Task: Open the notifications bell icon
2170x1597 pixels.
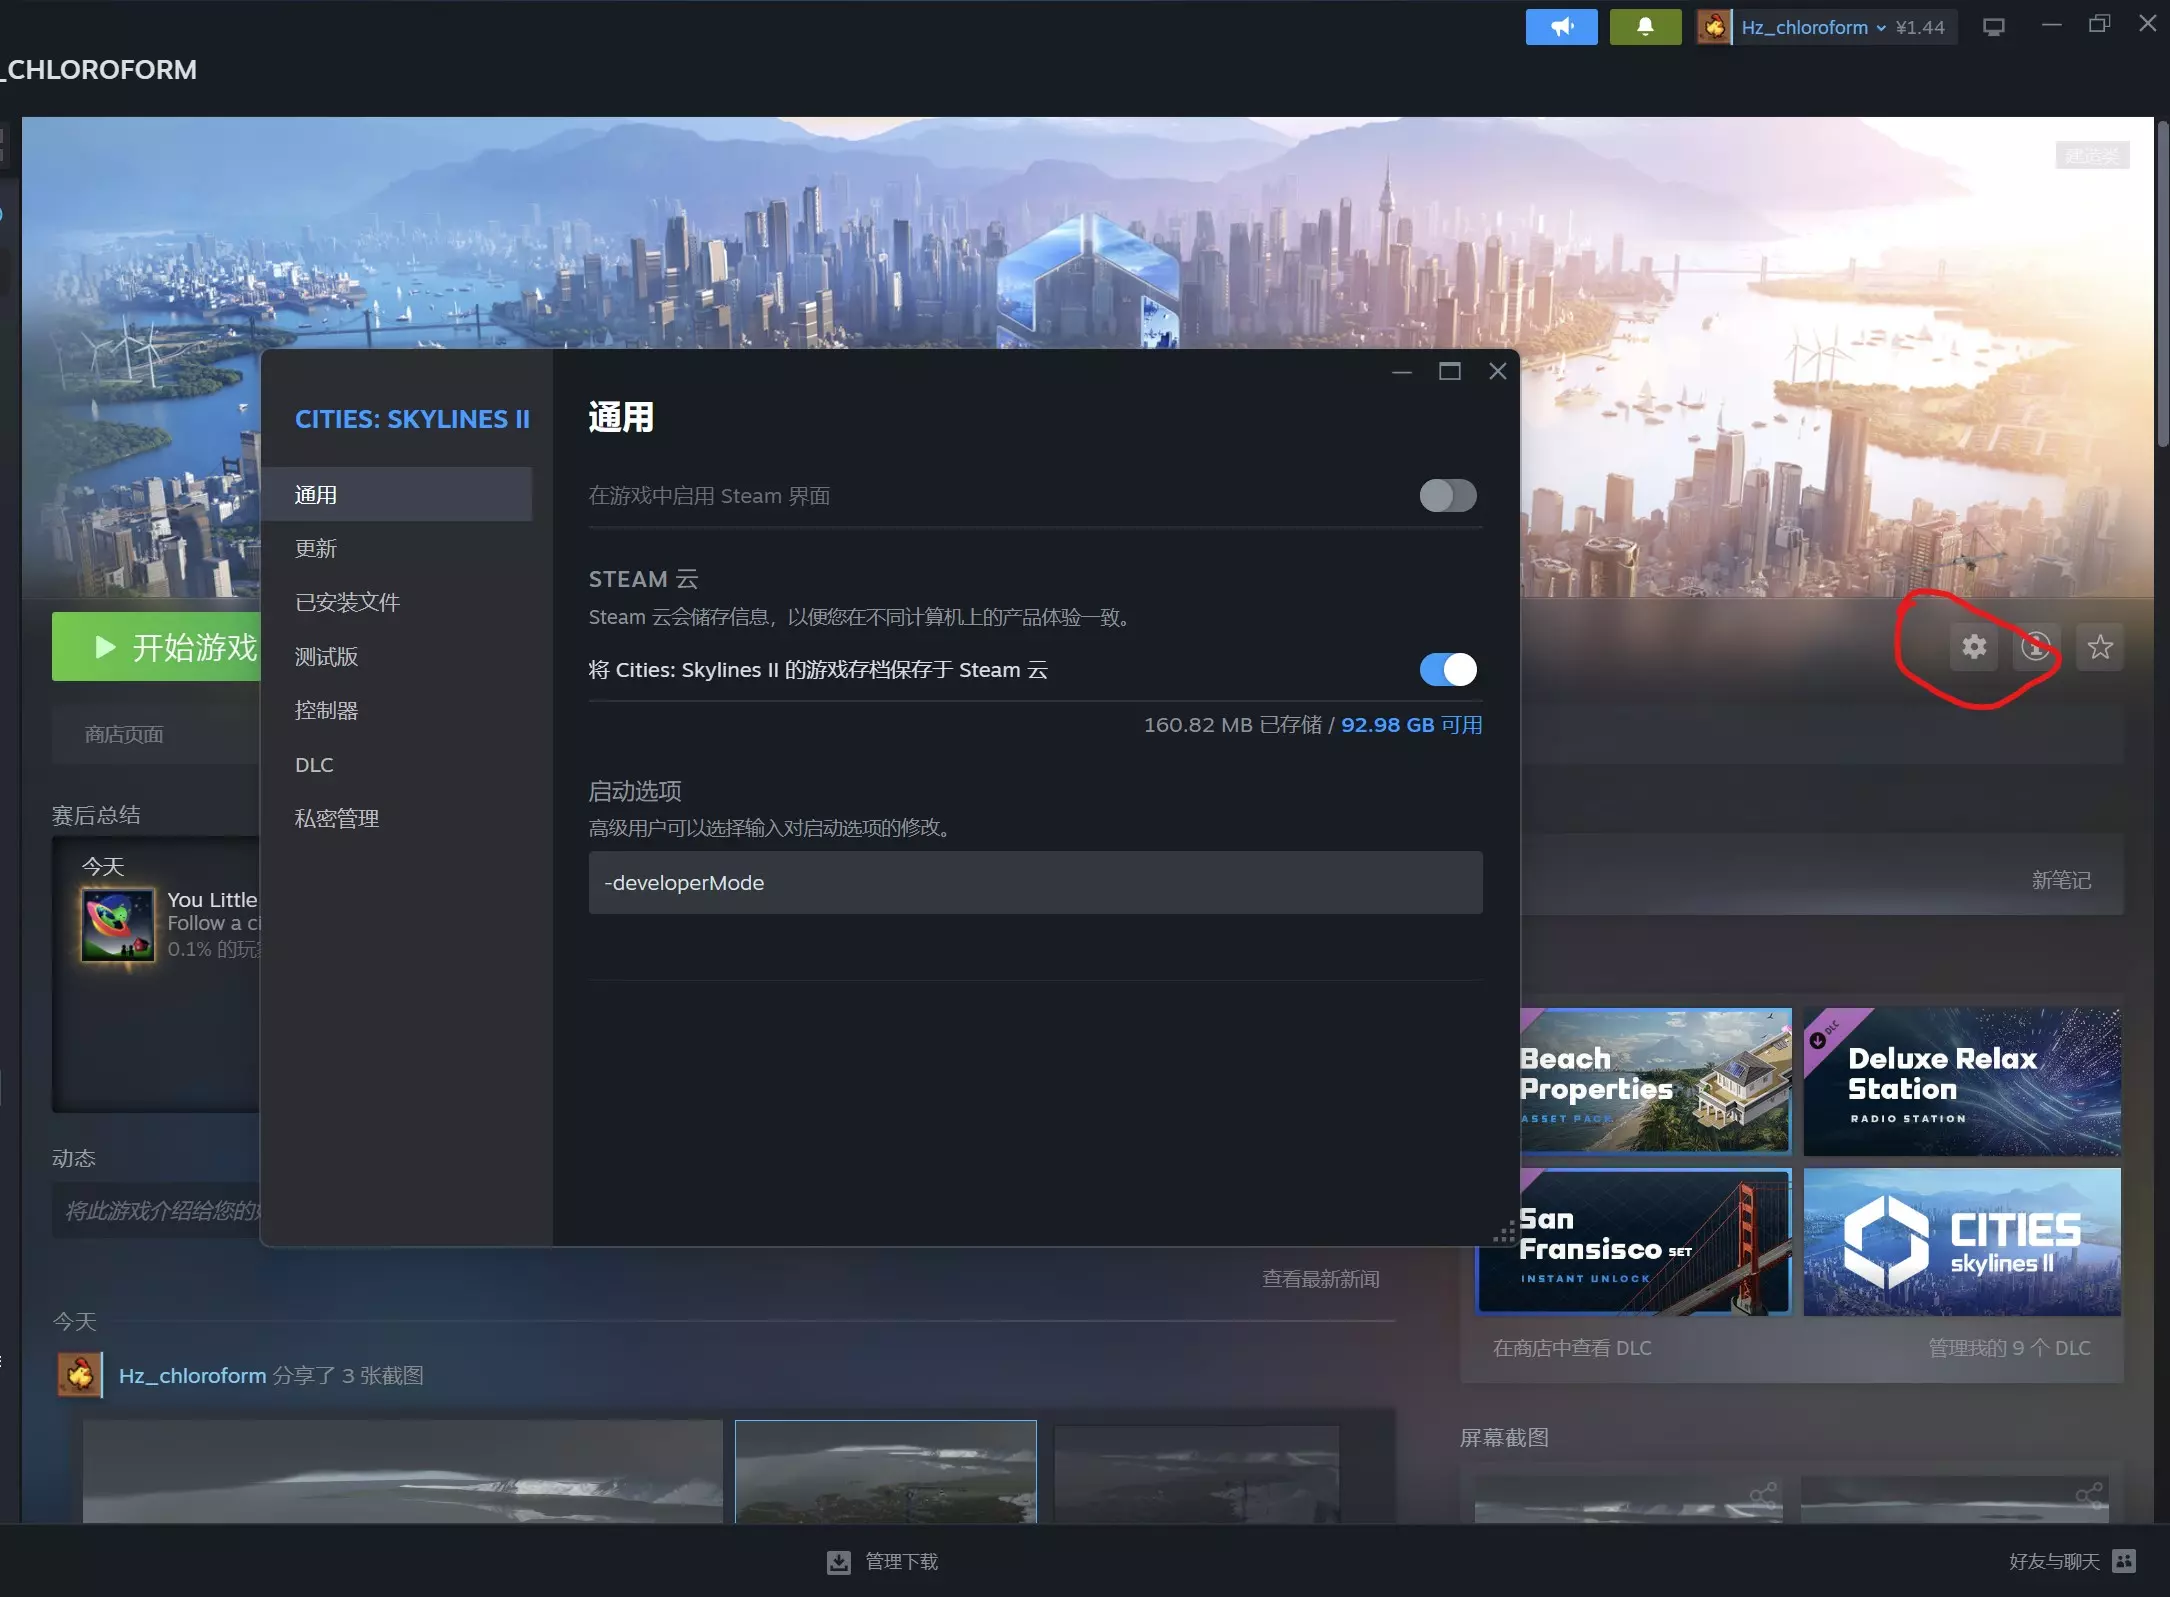Action: pyautogui.click(x=1645, y=27)
